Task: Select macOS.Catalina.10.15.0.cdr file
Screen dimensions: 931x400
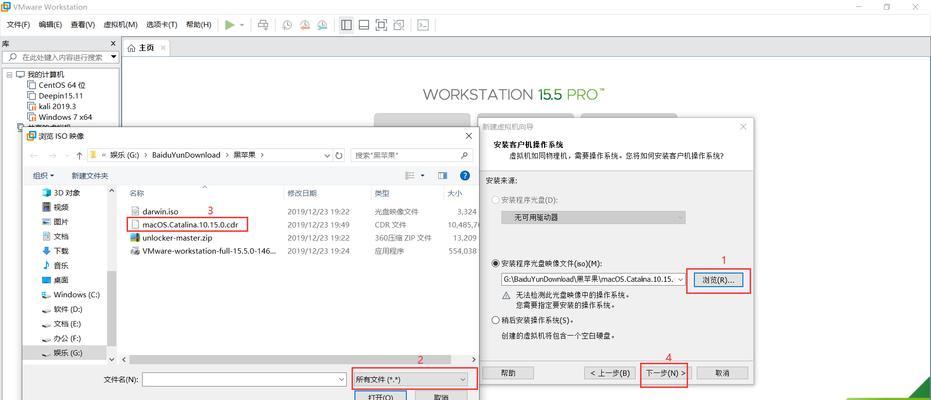Action: pyautogui.click(x=188, y=224)
